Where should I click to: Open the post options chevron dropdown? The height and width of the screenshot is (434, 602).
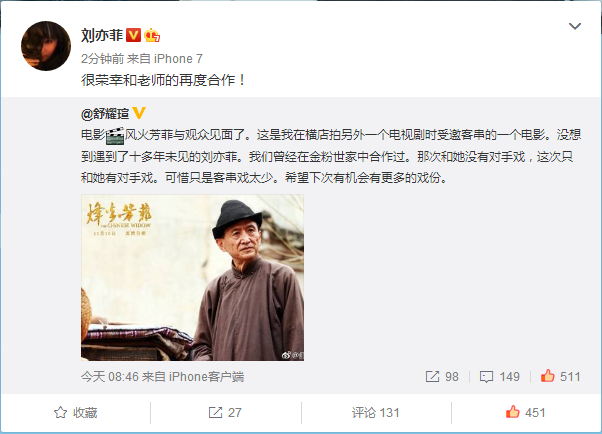(574, 26)
